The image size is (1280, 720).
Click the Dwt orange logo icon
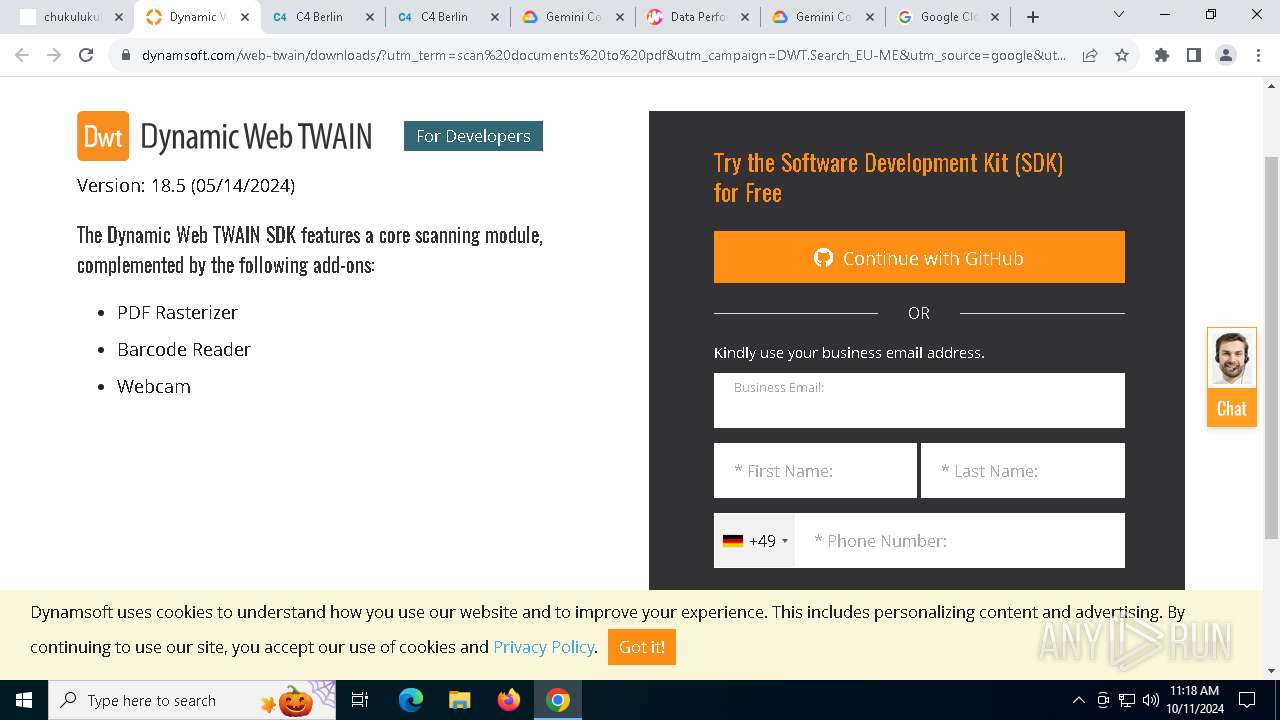point(103,136)
